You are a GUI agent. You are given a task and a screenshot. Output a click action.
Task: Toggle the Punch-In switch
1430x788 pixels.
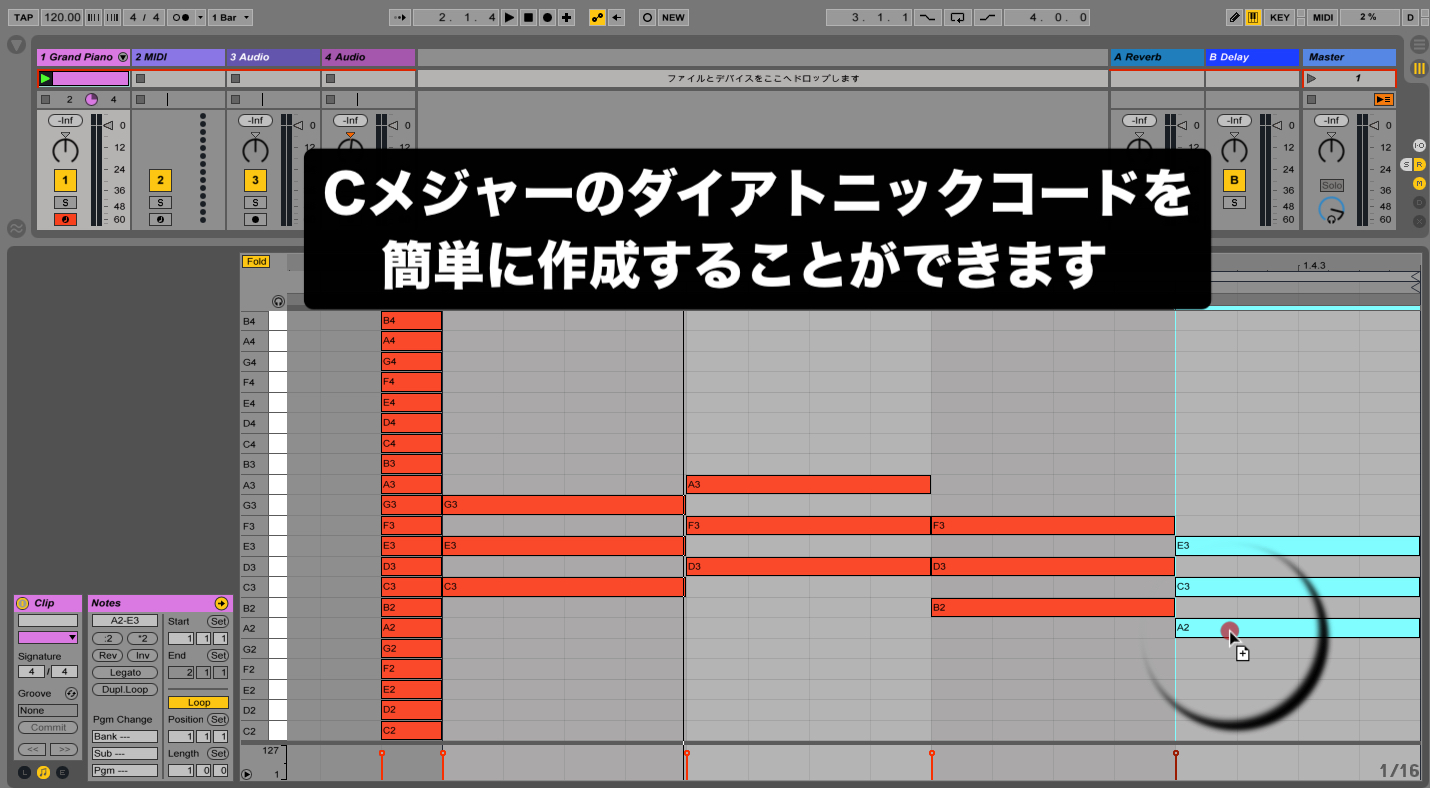pyautogui.click(x=929, y=17)
